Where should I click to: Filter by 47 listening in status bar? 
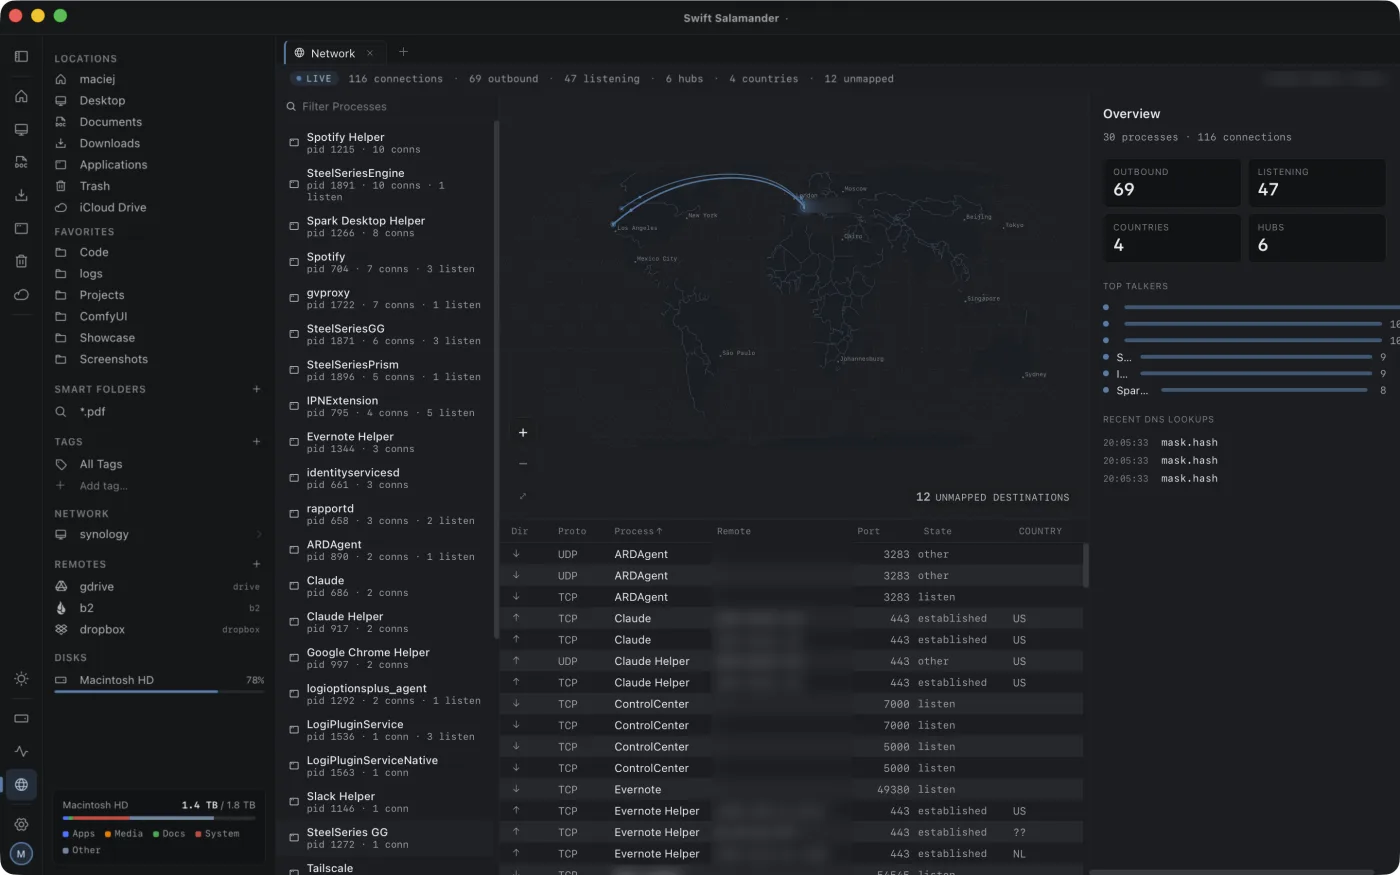click(x=601, y=79)
